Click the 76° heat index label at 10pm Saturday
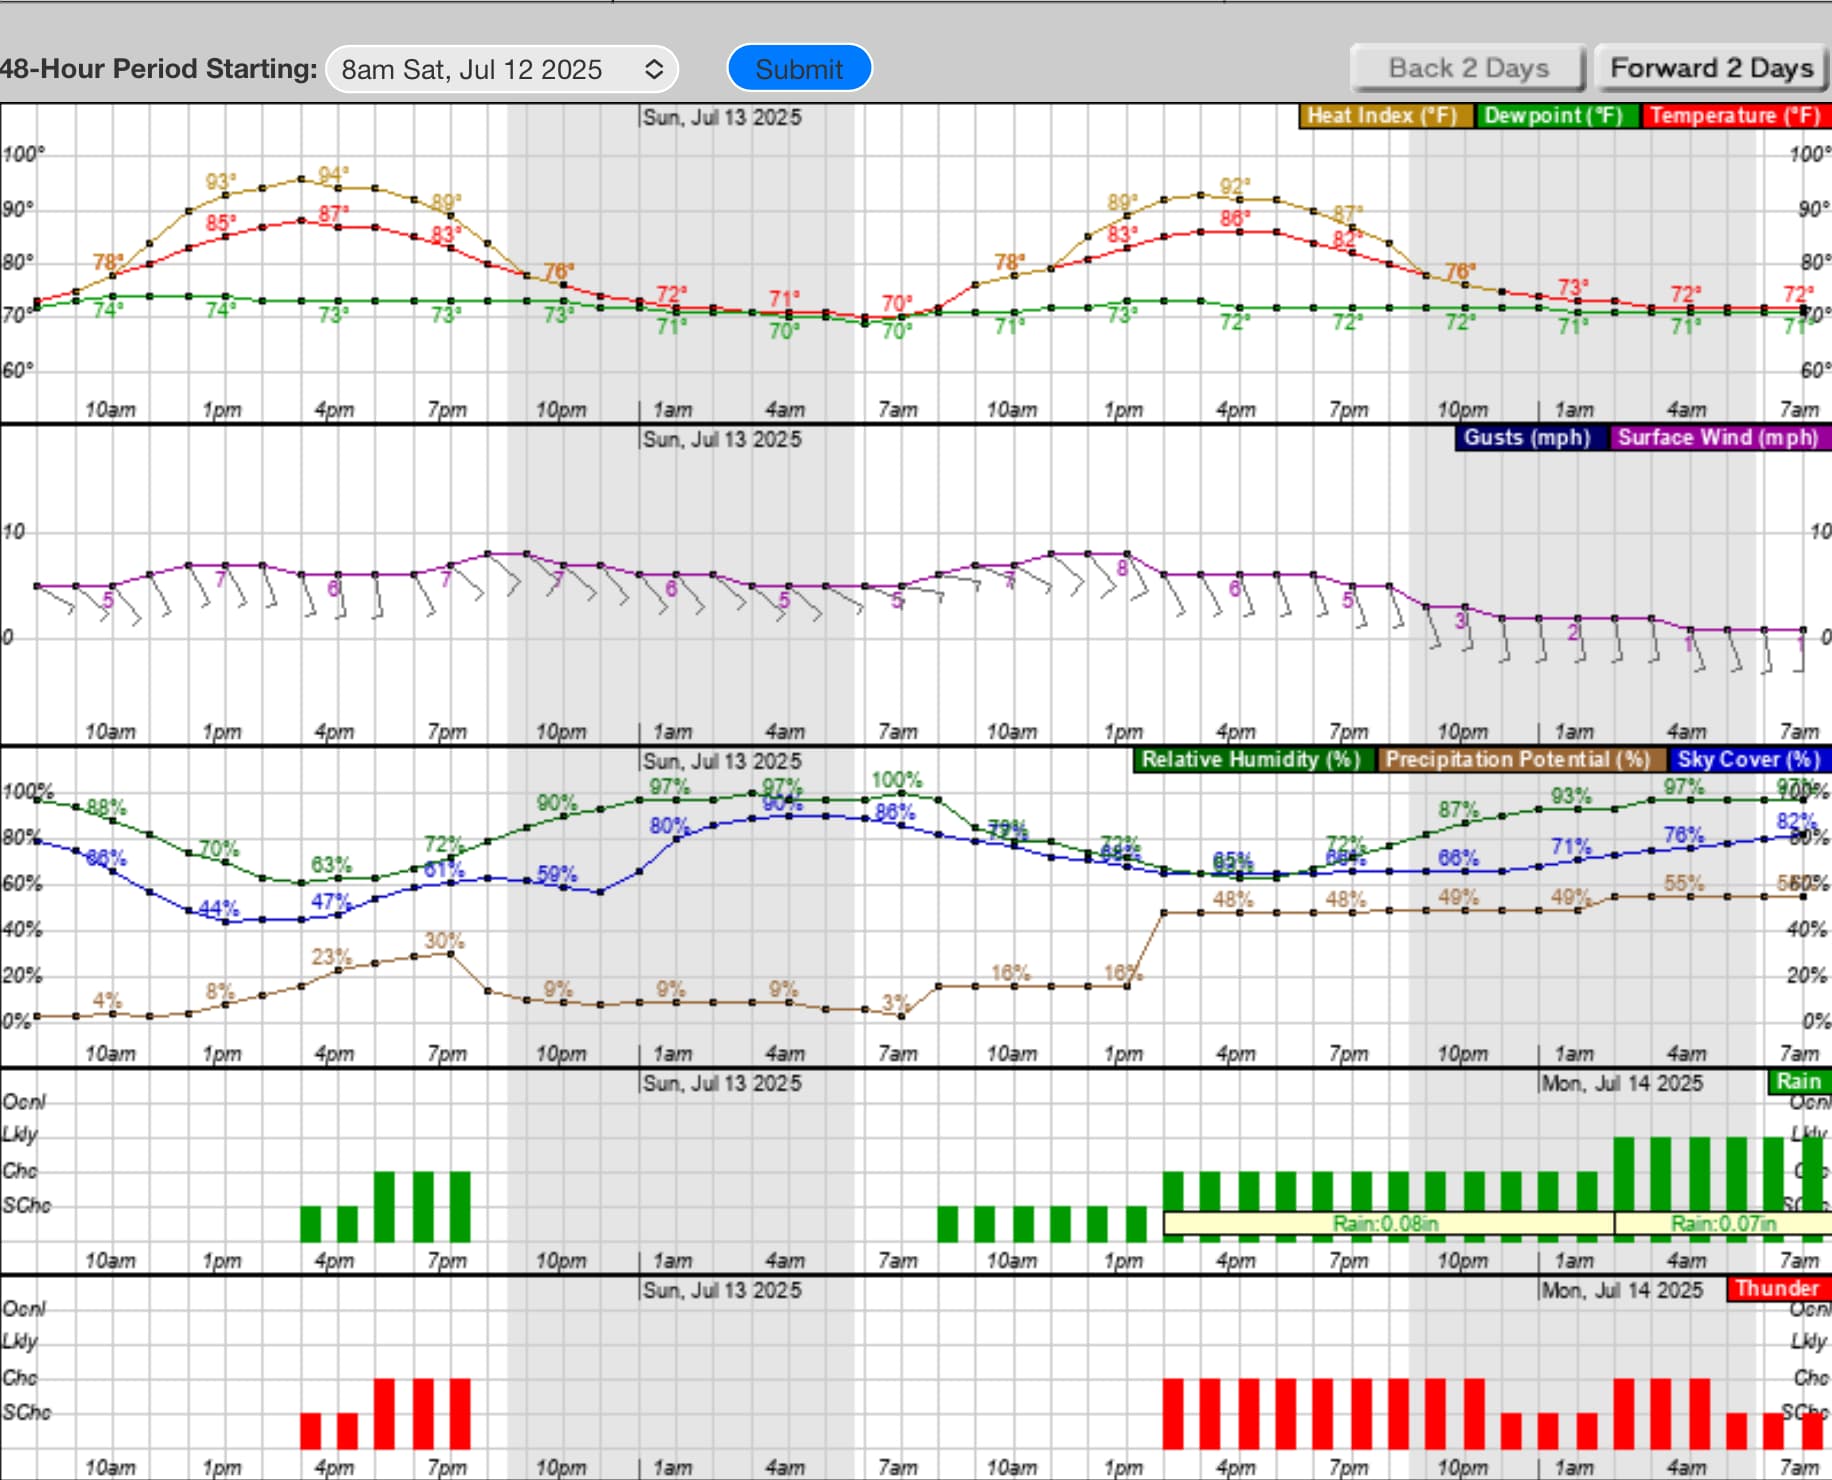 pos(559,271)
